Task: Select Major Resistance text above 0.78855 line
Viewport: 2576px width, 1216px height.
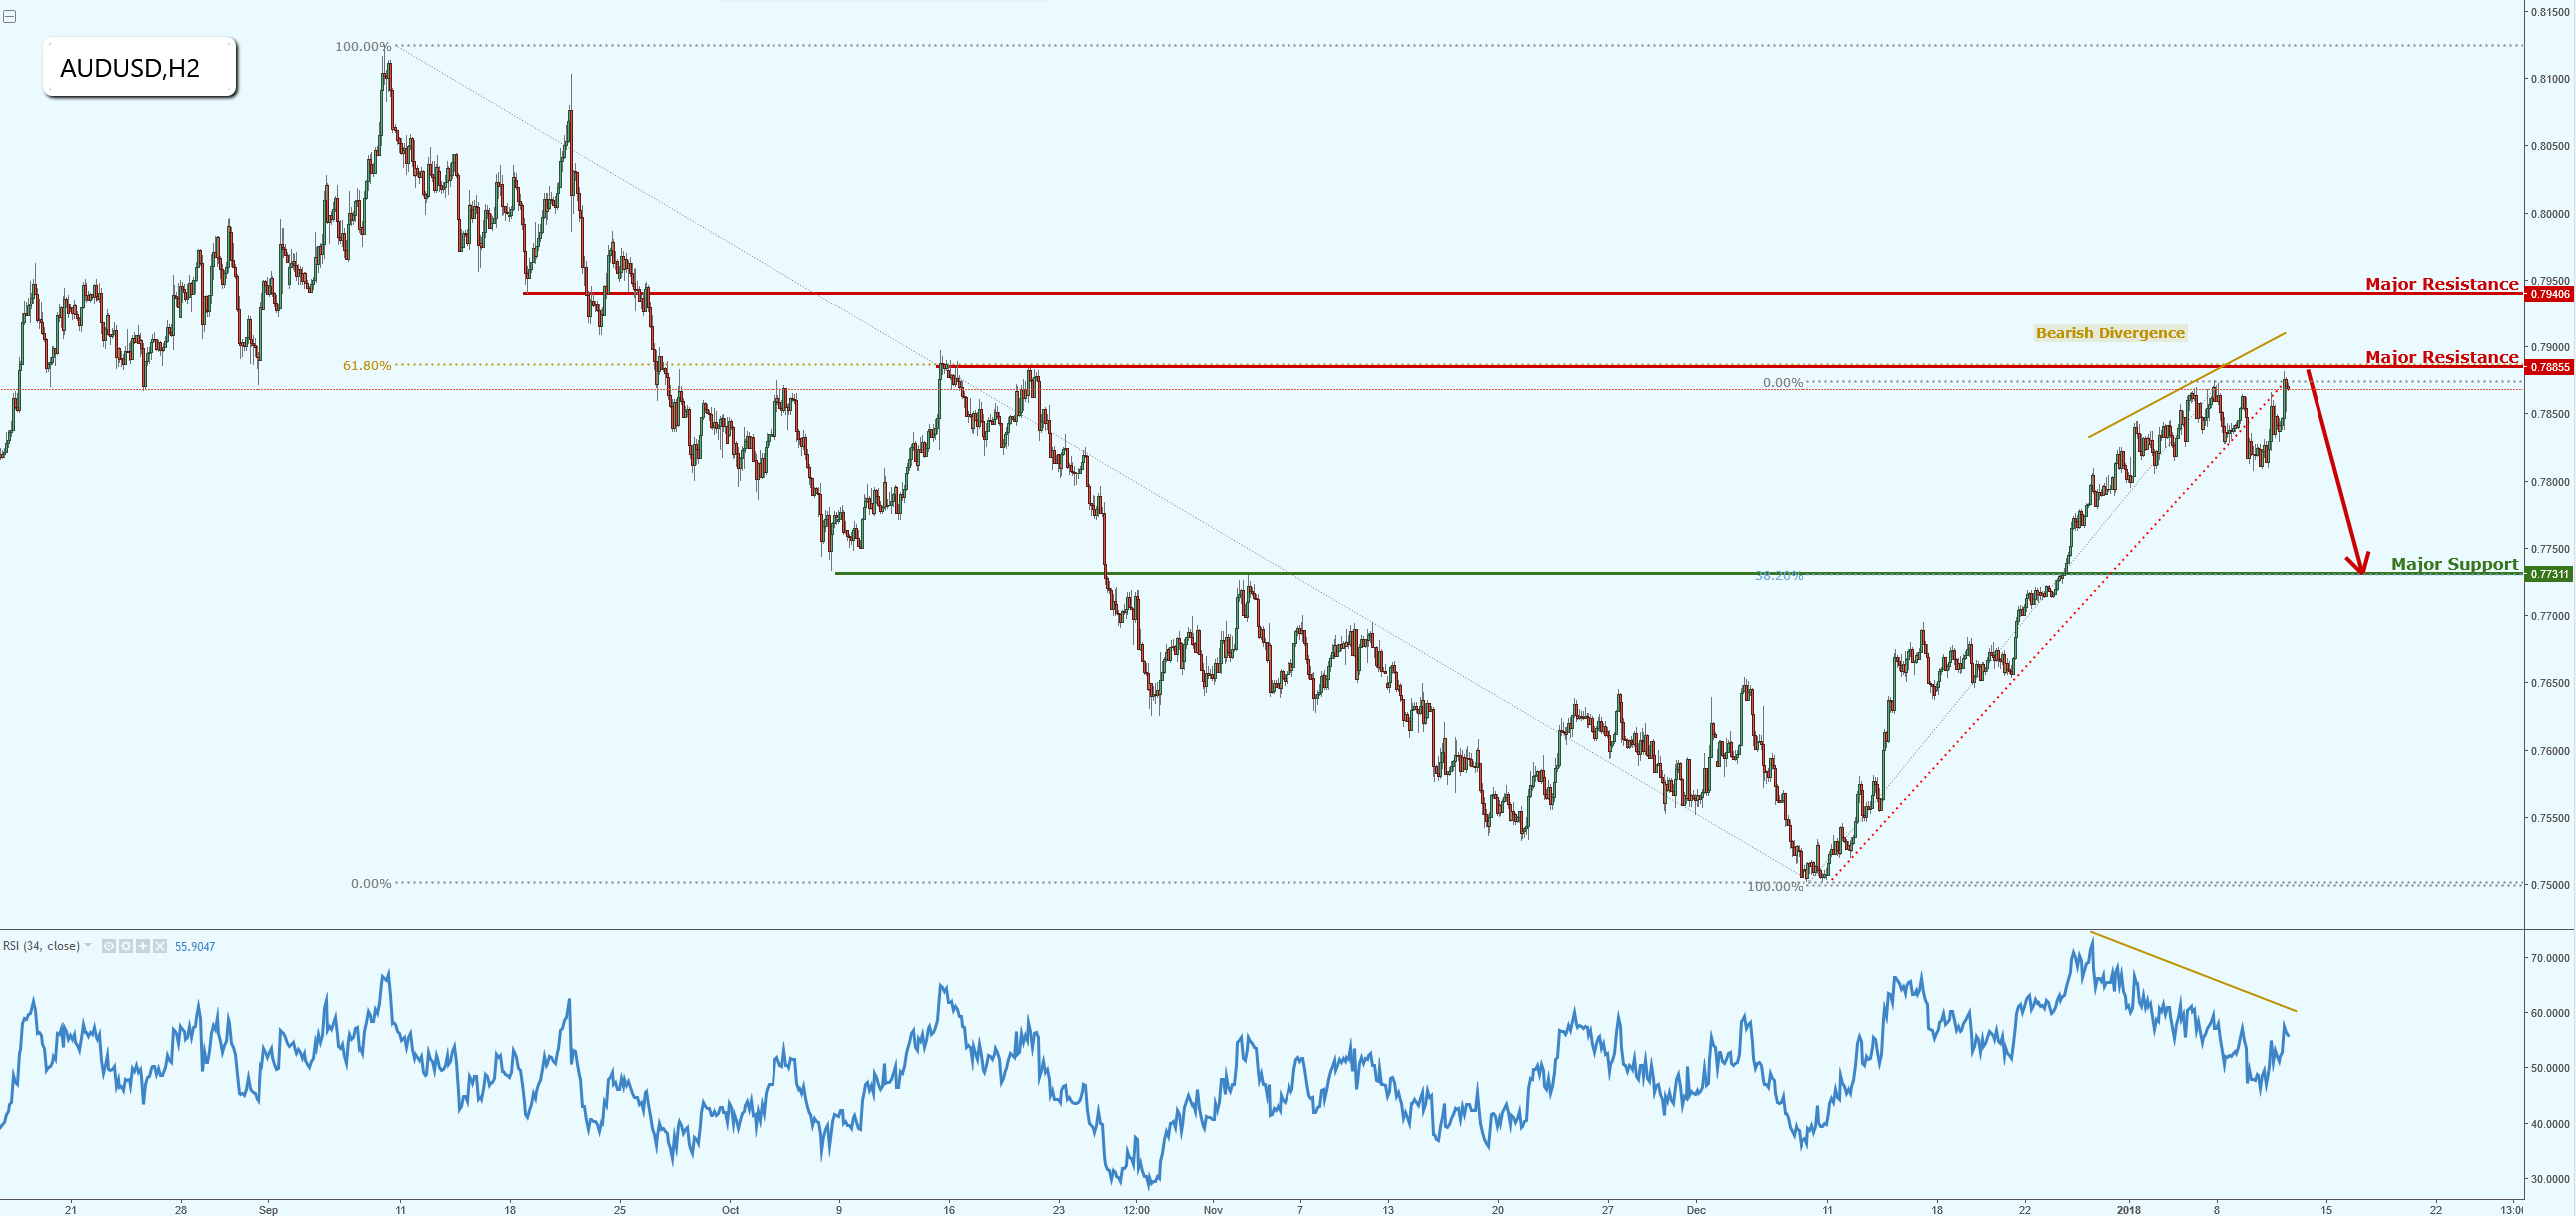Action: pos(2441,358)
